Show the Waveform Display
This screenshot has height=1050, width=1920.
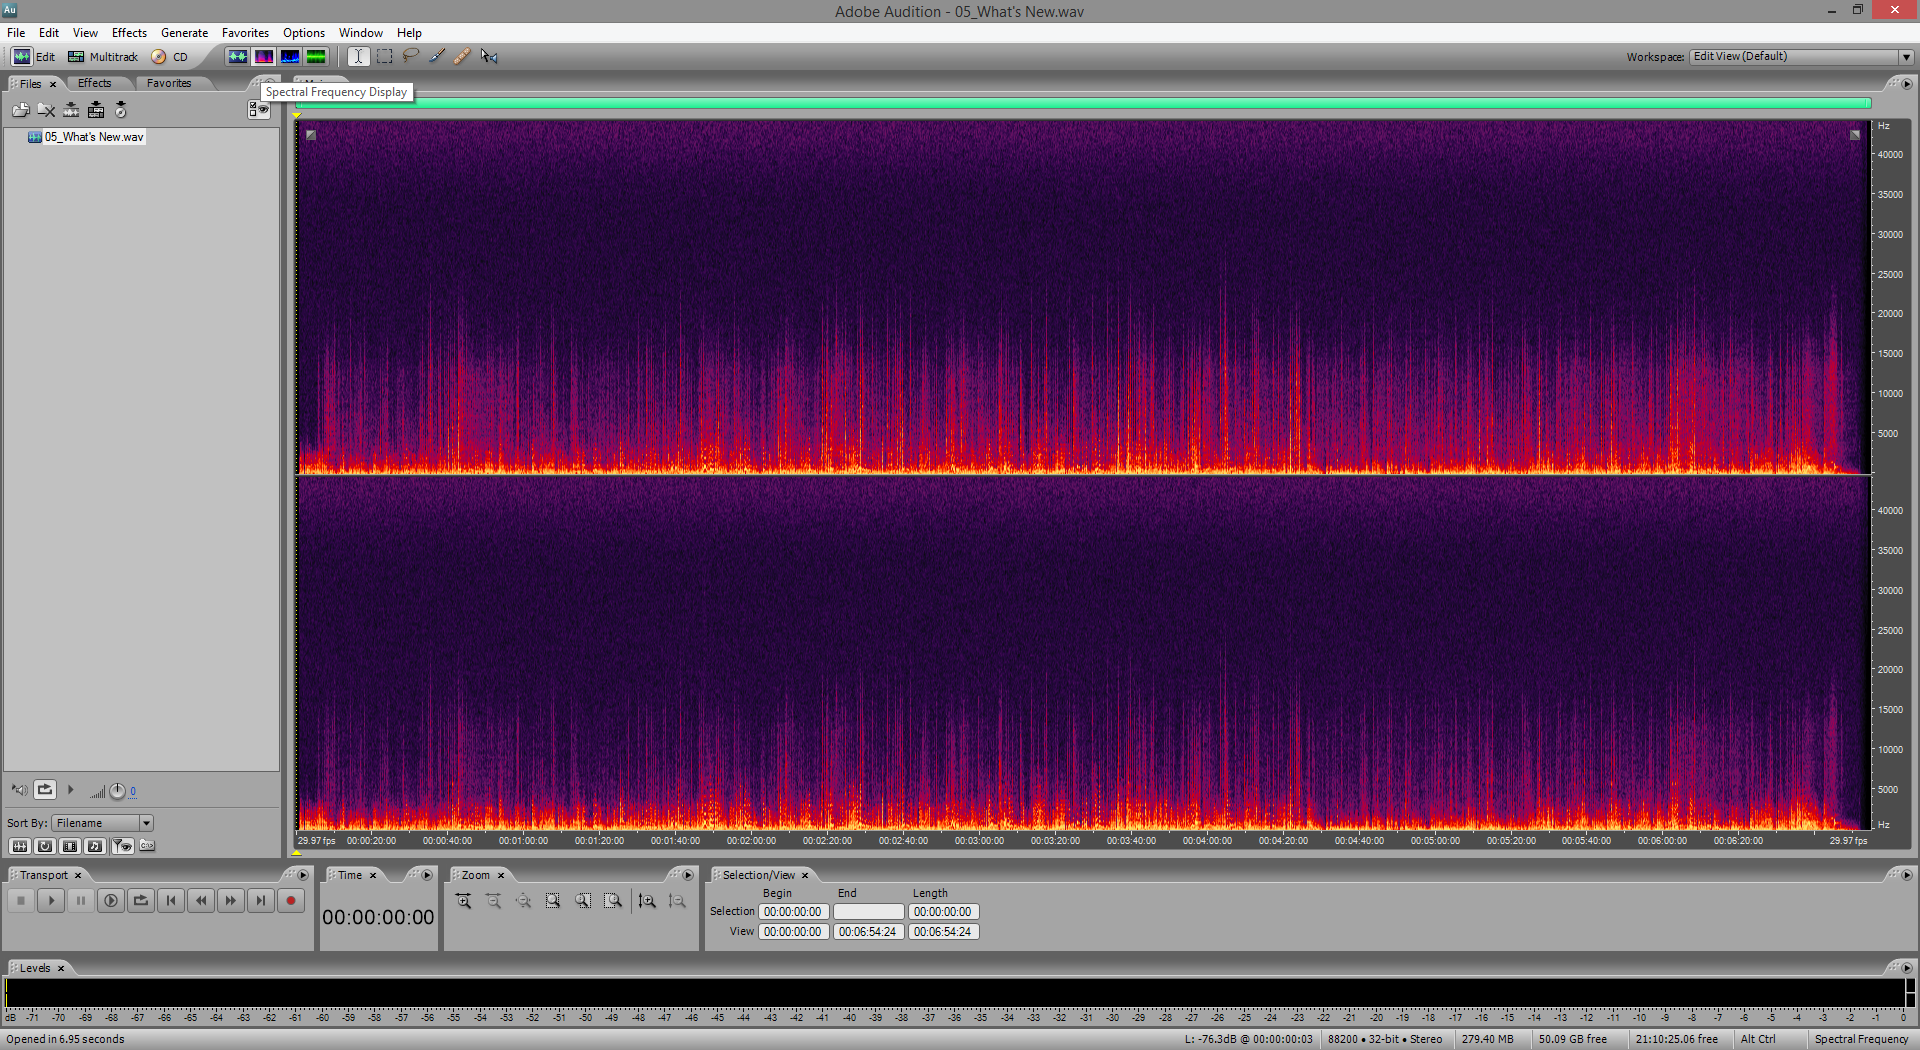click(238, 57)
